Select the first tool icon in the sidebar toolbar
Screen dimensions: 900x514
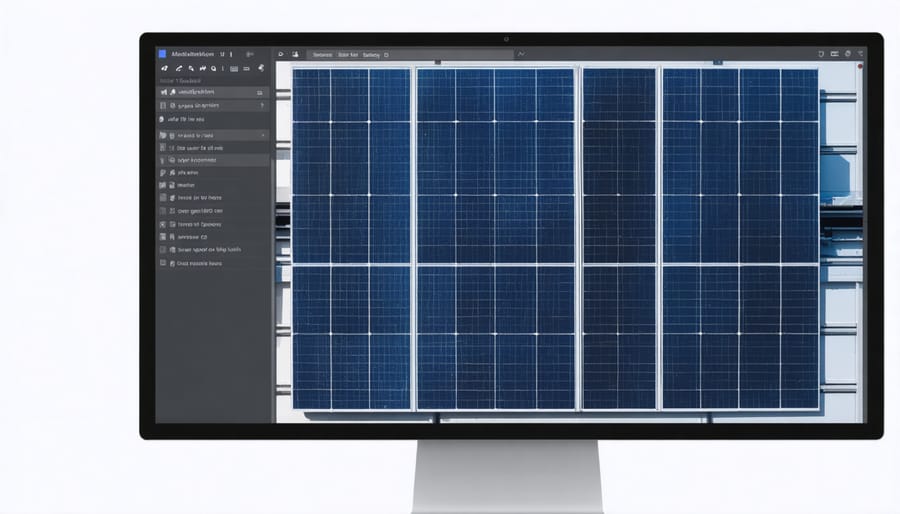(165, 68)
